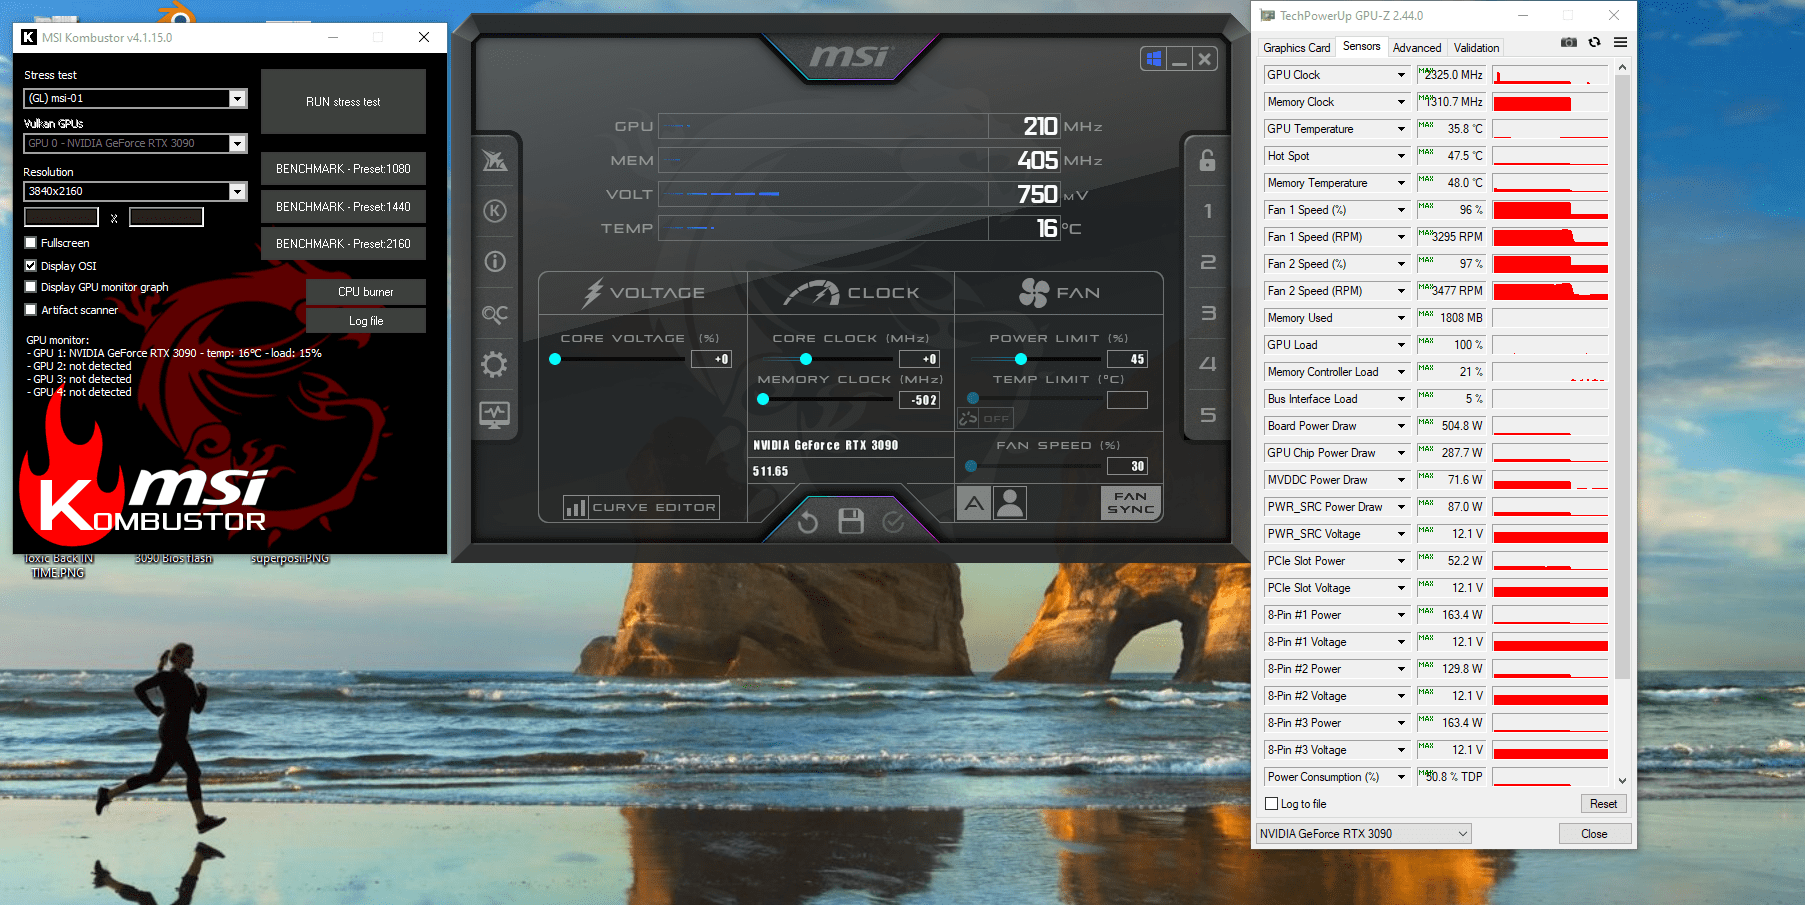
Task: Uncheck Display OSI in Kombustor
Action: click(x=31, y=266)
